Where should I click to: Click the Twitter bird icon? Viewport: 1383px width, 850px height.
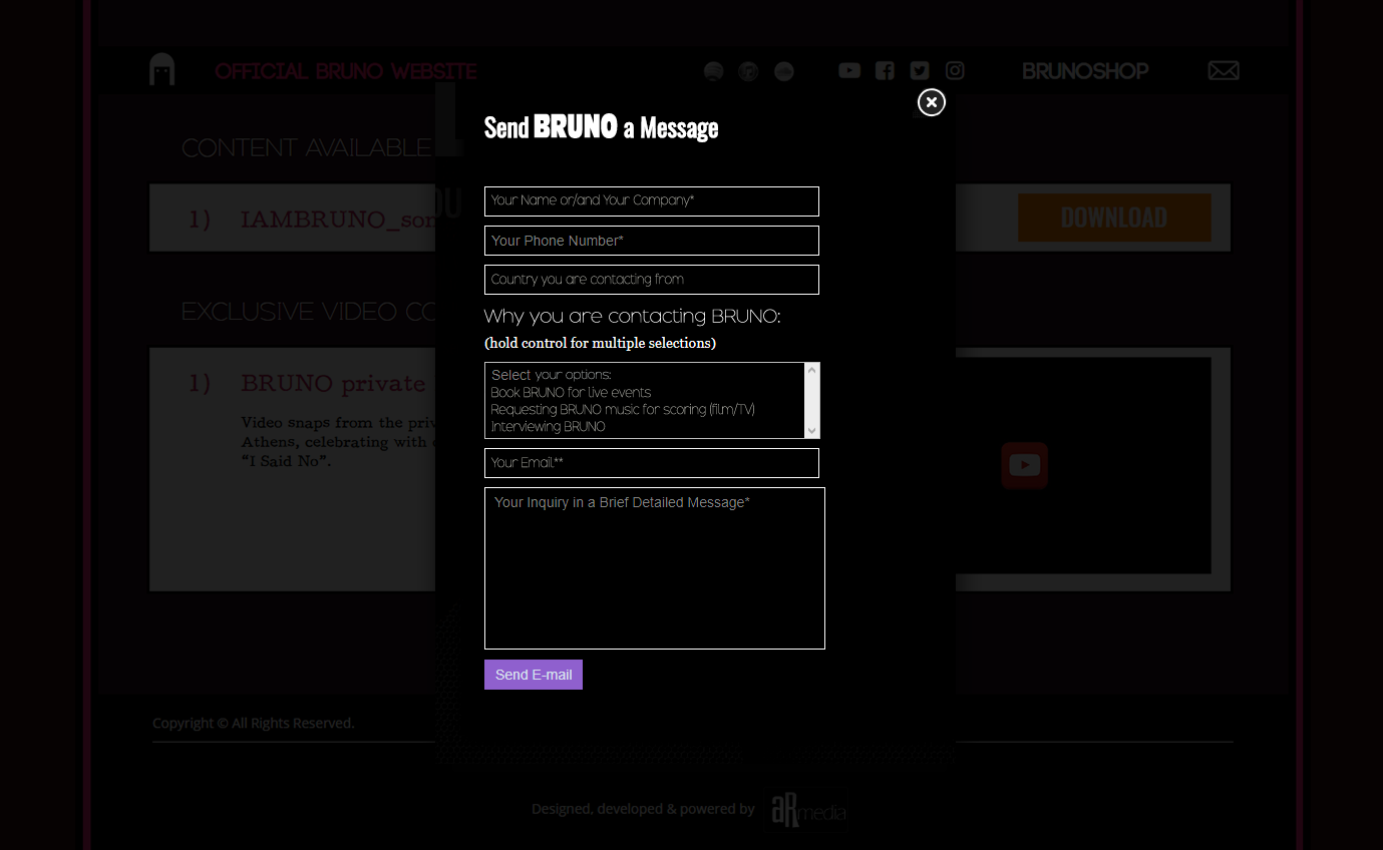pyautogui.click(x=919, y=70)
